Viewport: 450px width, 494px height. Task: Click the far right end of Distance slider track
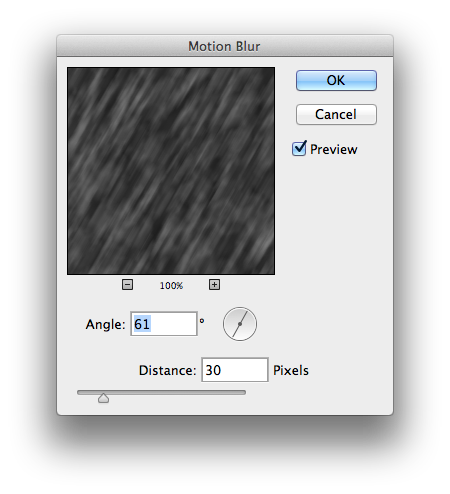pyautogui.click(x=244, y=393)
